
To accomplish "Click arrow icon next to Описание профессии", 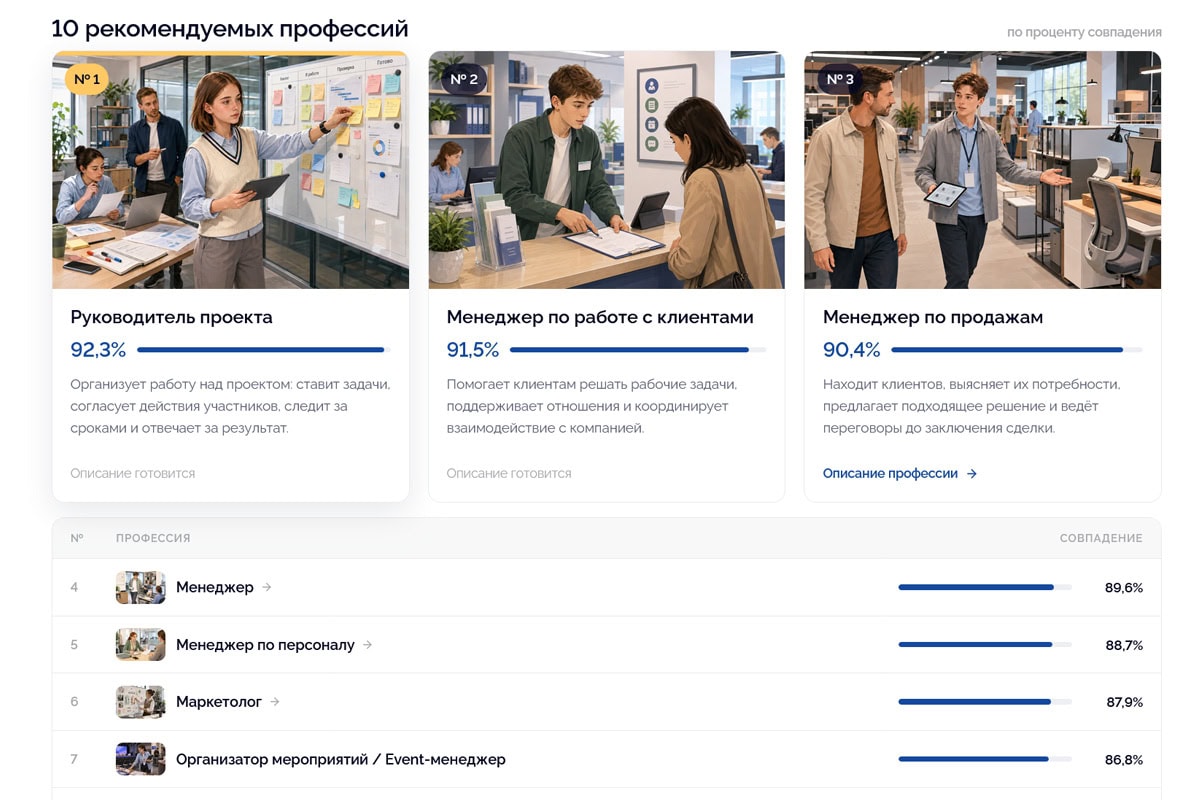I will 972,474.
